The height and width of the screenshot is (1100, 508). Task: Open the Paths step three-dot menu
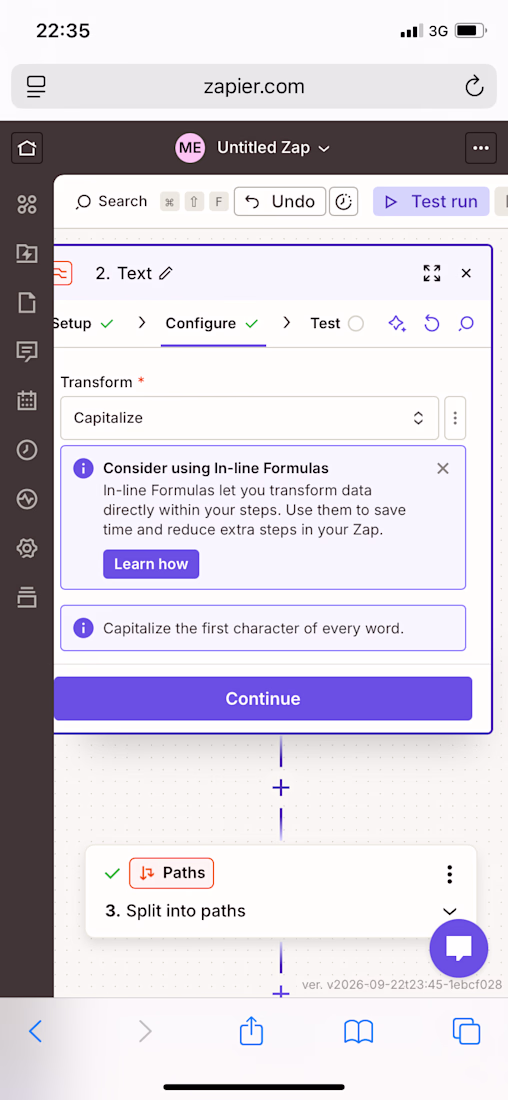click(x=450, y=874)
